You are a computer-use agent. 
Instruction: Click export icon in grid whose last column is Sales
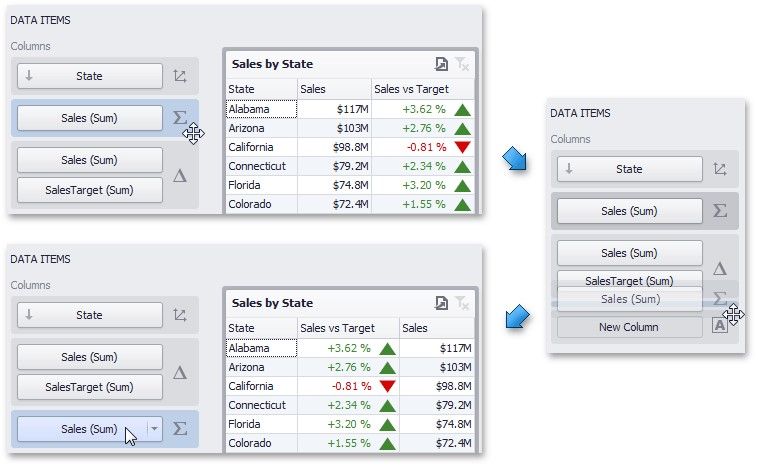441,303
